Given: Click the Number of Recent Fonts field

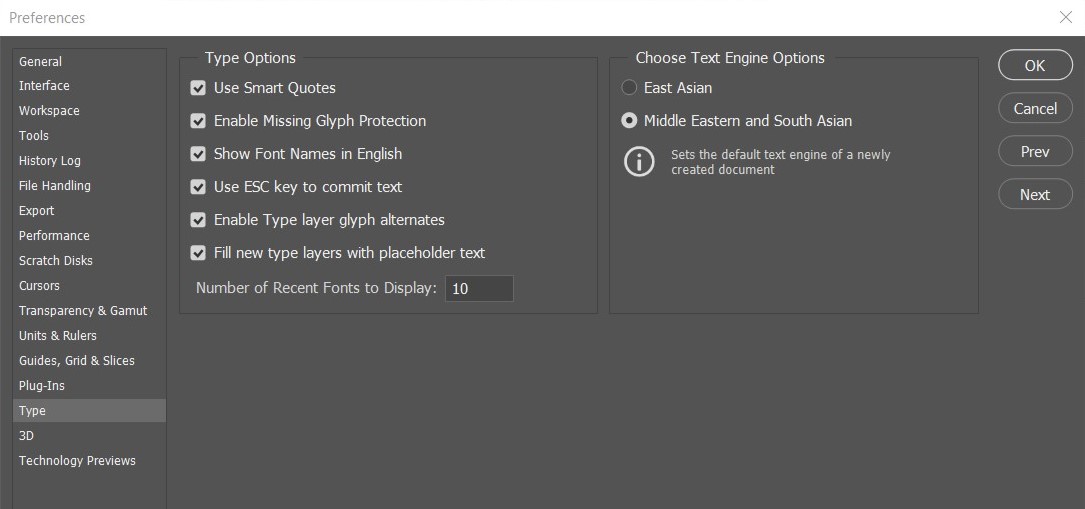Looking at the screenshot, I should point(479,289).
